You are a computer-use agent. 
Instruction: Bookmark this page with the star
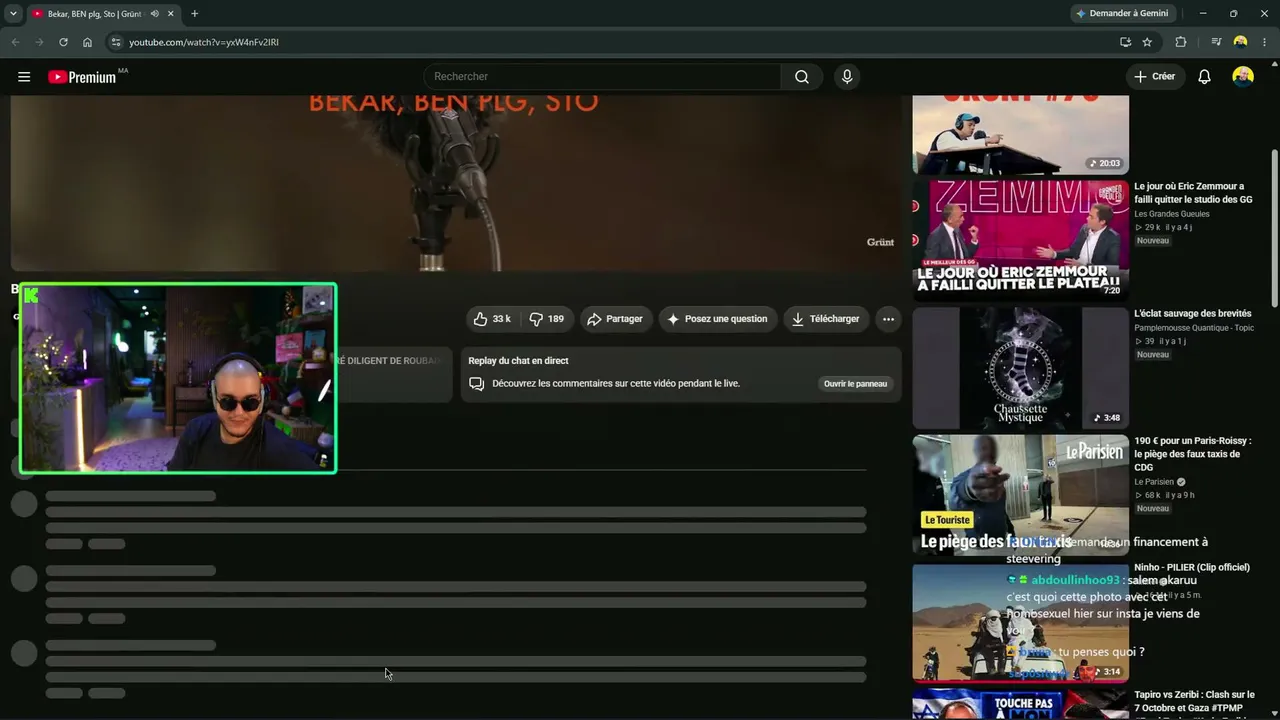click(1147, 42)
